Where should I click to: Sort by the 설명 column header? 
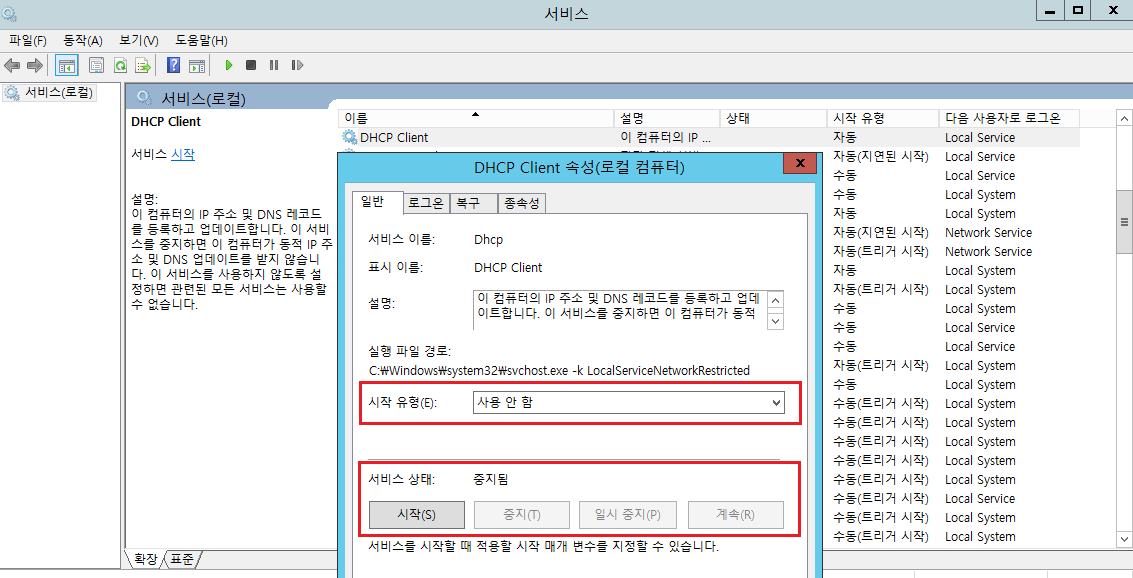pos(668,118)
